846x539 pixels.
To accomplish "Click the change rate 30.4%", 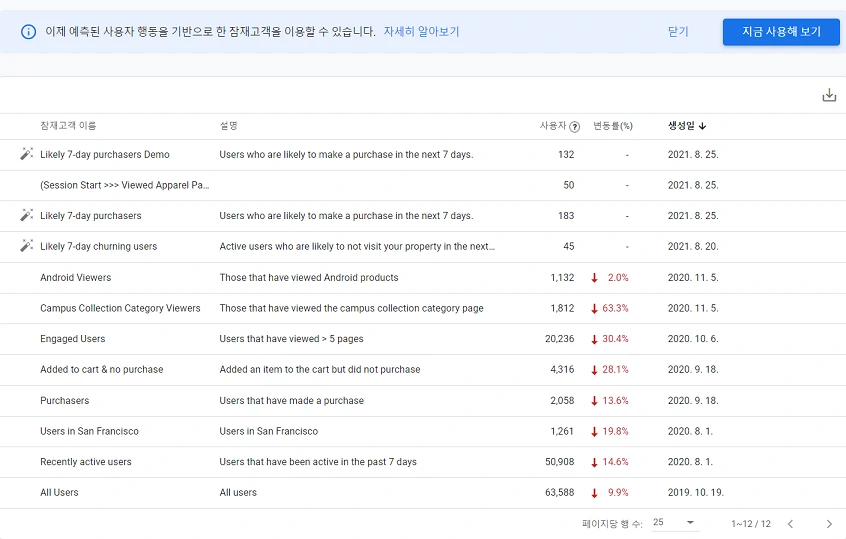I will [x=615, y=339].
